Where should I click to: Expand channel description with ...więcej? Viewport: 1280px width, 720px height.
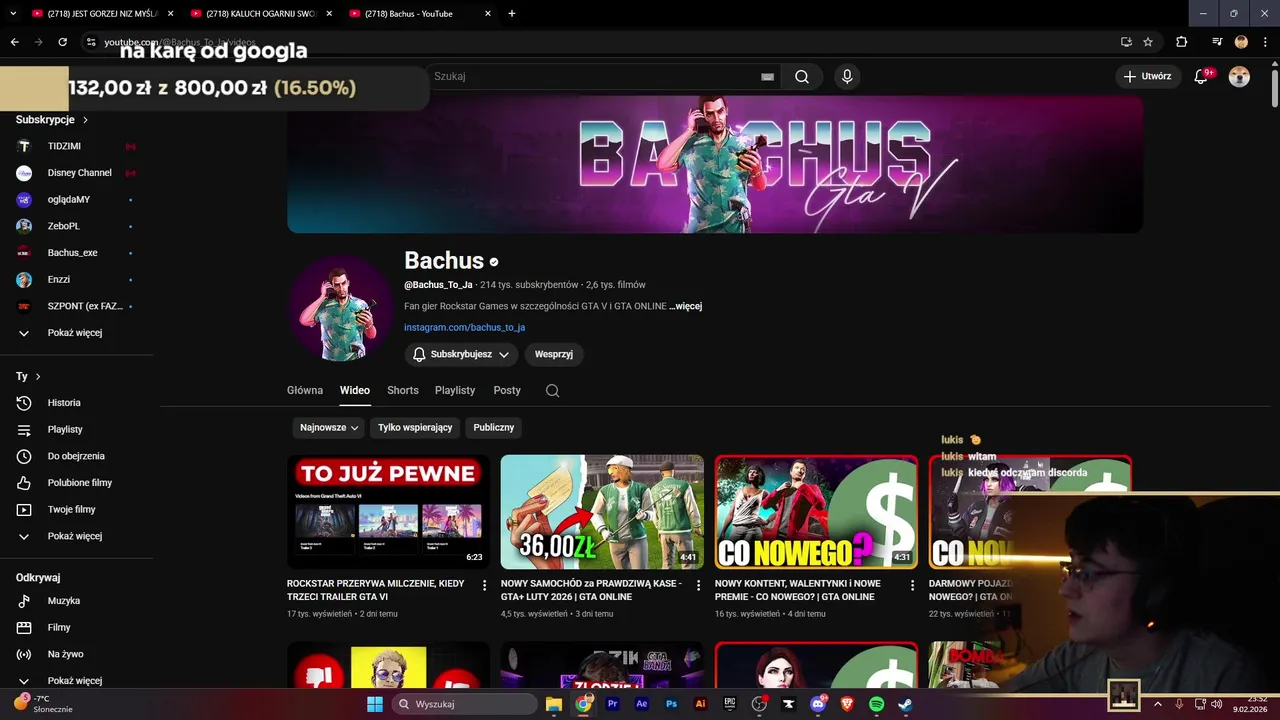(x=686, y=306)
